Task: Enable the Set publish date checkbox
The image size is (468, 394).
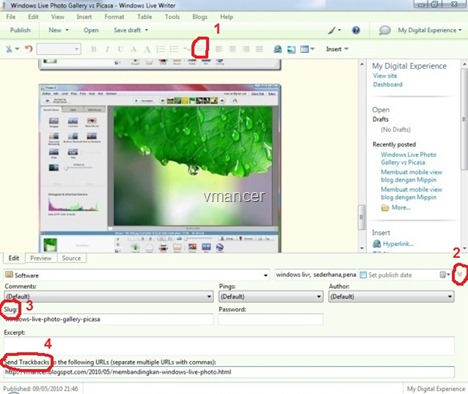Action: 363,275
